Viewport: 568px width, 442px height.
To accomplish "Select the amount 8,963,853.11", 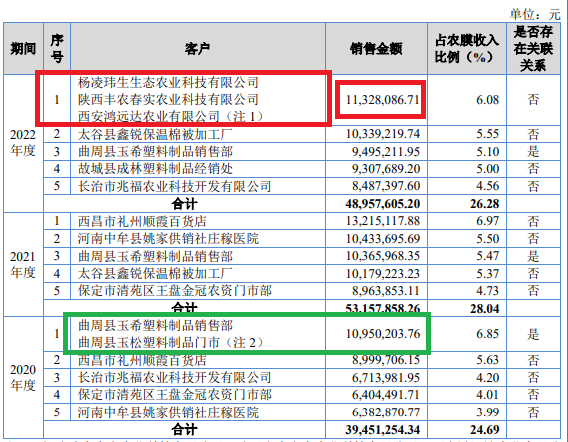I will 386,291.
